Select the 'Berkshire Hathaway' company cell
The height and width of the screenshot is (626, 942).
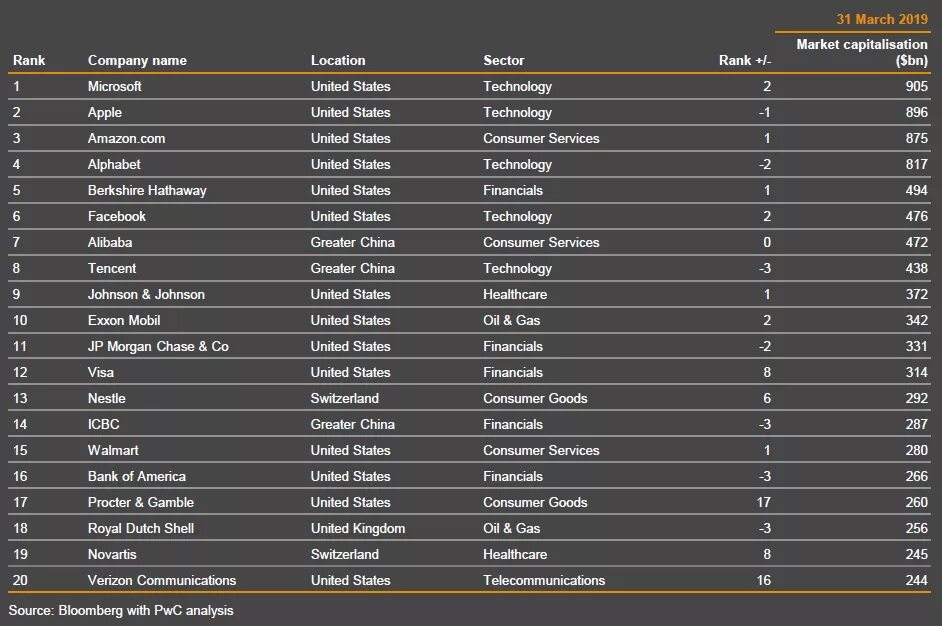tap(147, 190)
